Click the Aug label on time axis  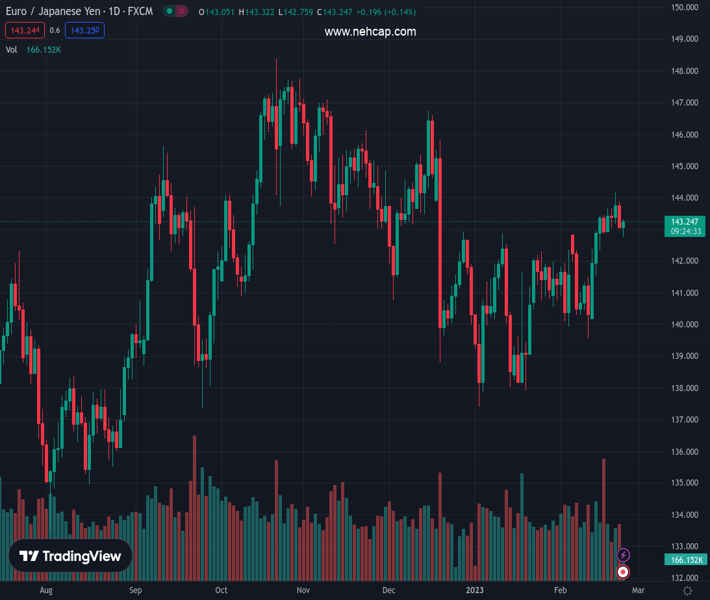click(45, 591)
